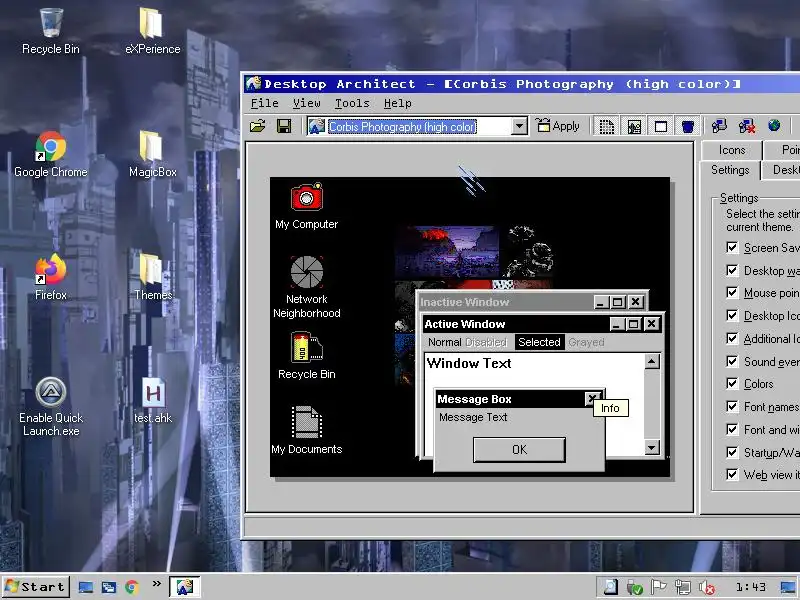Click the Firefox desktop shortcut
This screenshot has height=600, width=800.
(51, 277)
